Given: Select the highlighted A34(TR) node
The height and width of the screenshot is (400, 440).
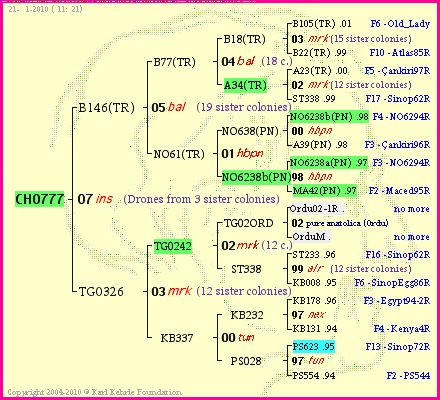Looking at the screenshot, I should tap(245, 85).
